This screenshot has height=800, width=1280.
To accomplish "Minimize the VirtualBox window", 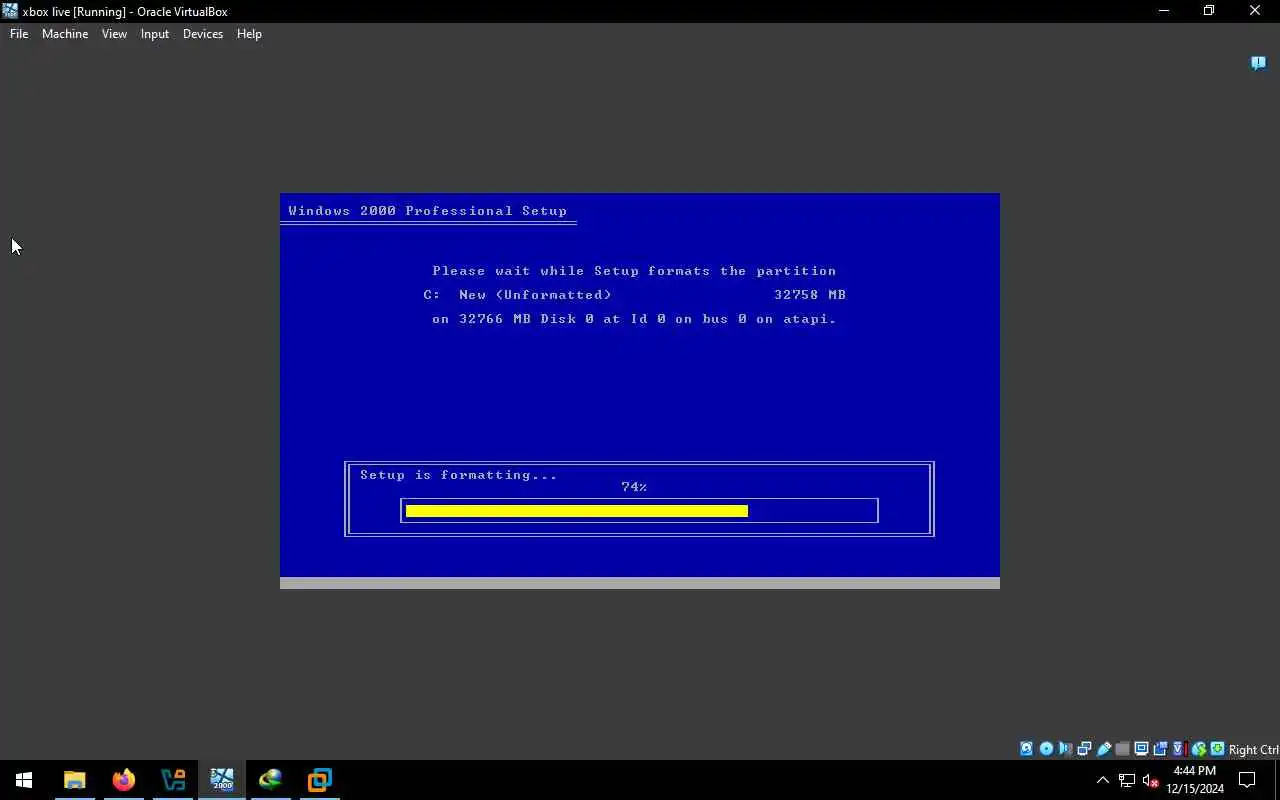I will (x=1163, y=11).
